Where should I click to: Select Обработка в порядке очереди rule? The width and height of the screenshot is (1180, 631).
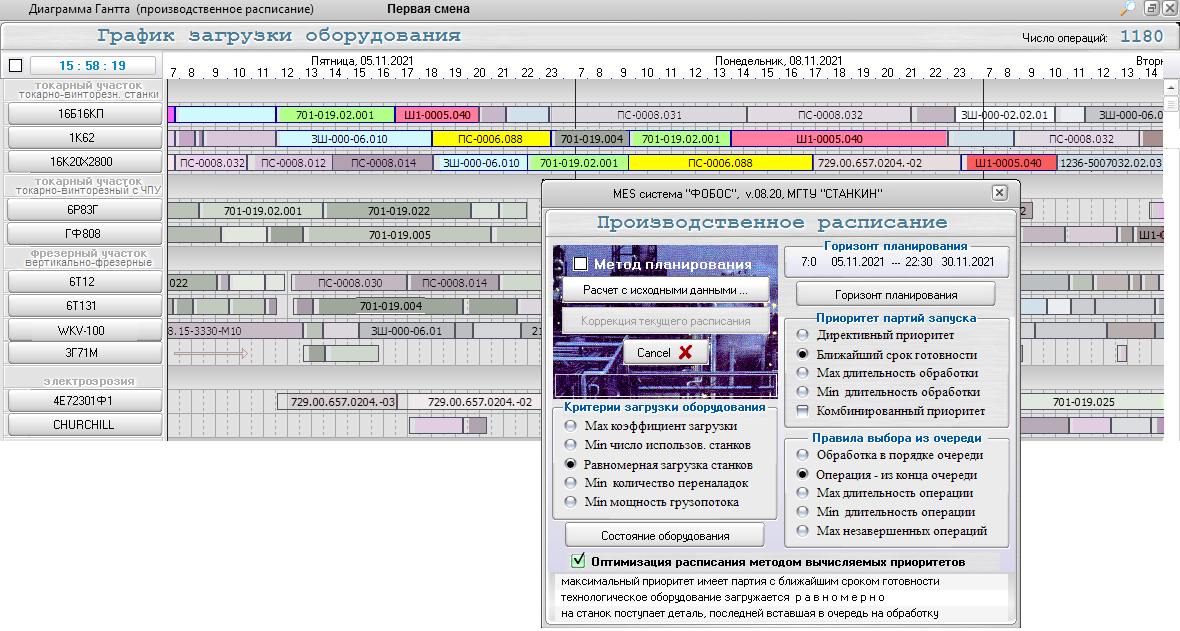coord(802,455)
